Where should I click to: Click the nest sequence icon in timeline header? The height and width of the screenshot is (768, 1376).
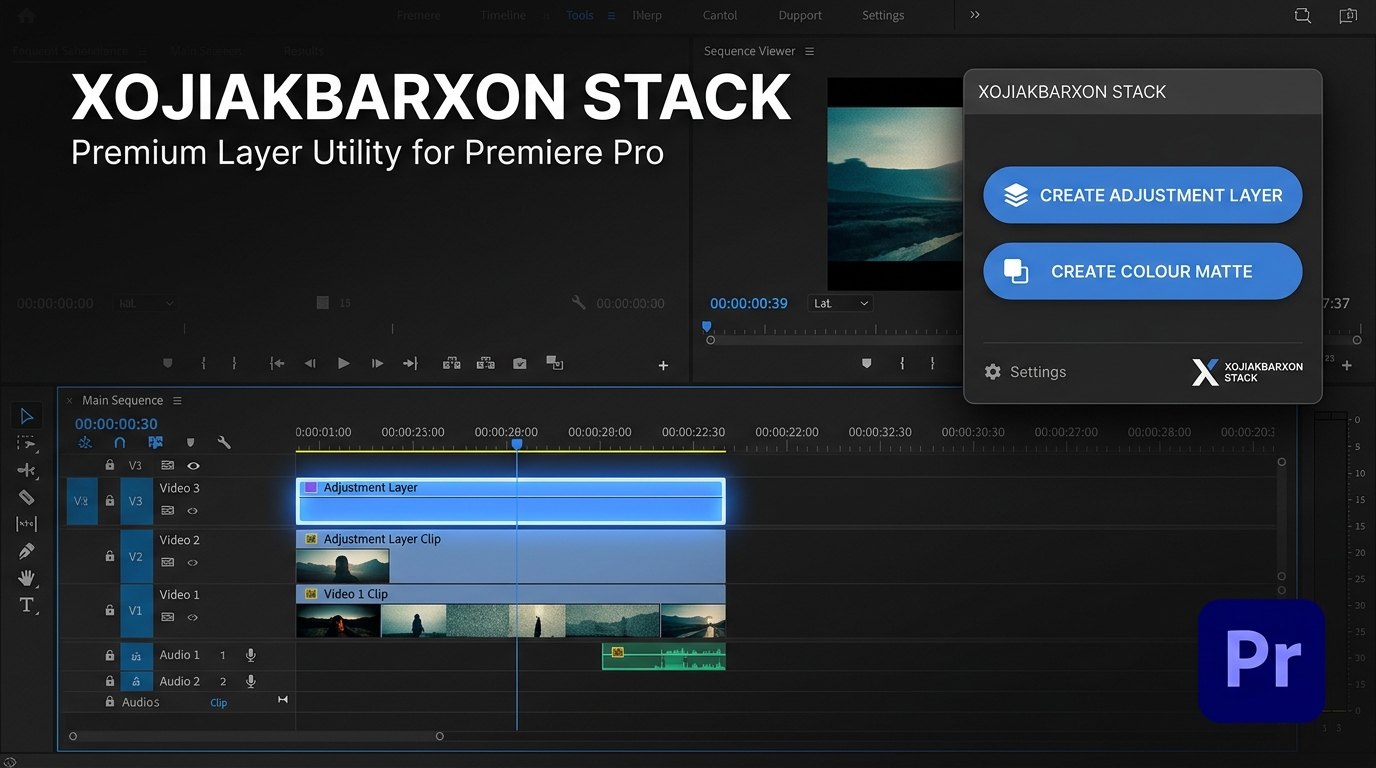[x=86, y=442]
